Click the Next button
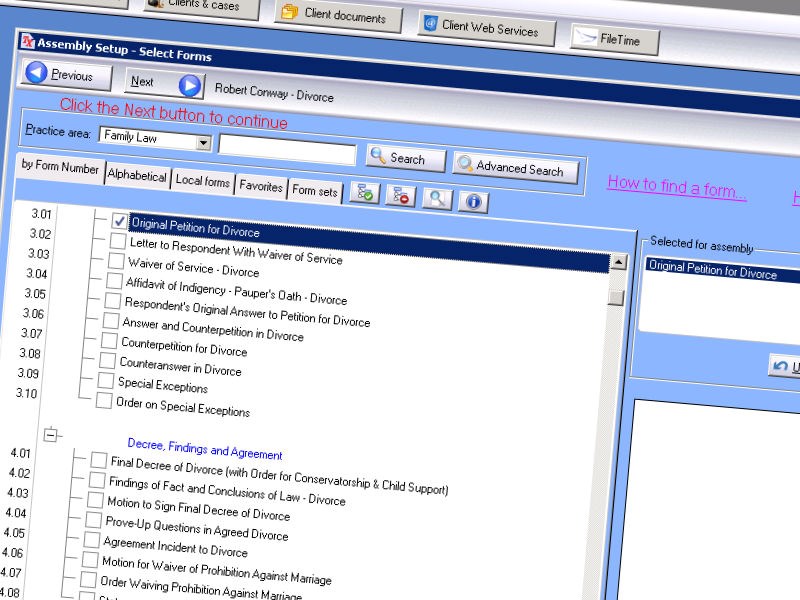This screenshot has width=800, height=600. click(164, 83)
